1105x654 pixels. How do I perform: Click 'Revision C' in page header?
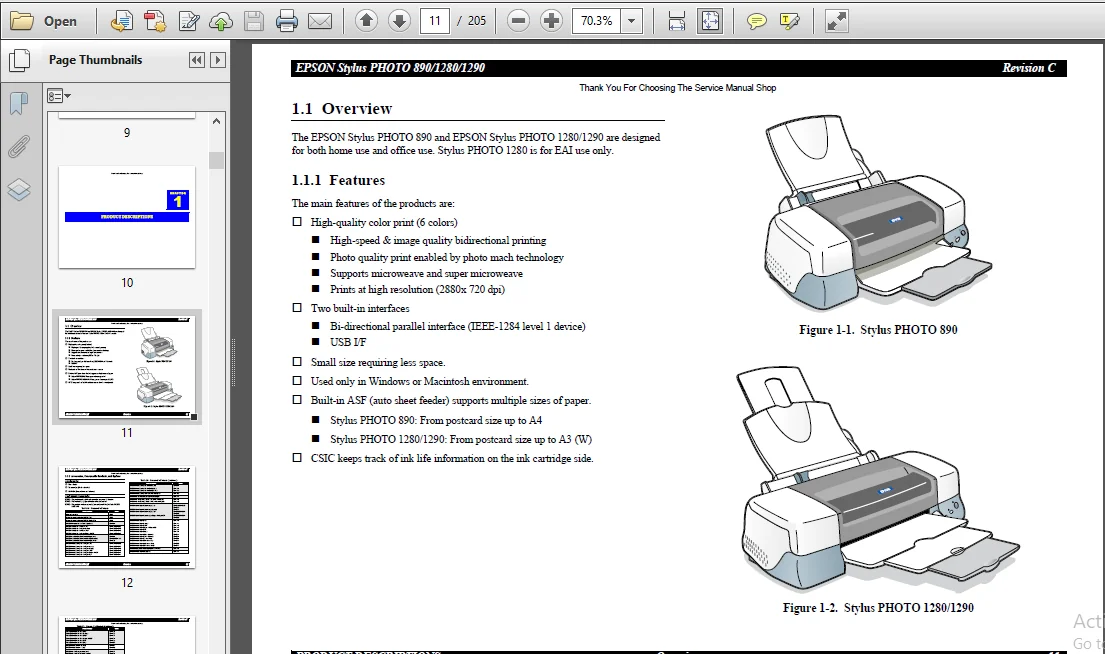(x=1029, y=68)
